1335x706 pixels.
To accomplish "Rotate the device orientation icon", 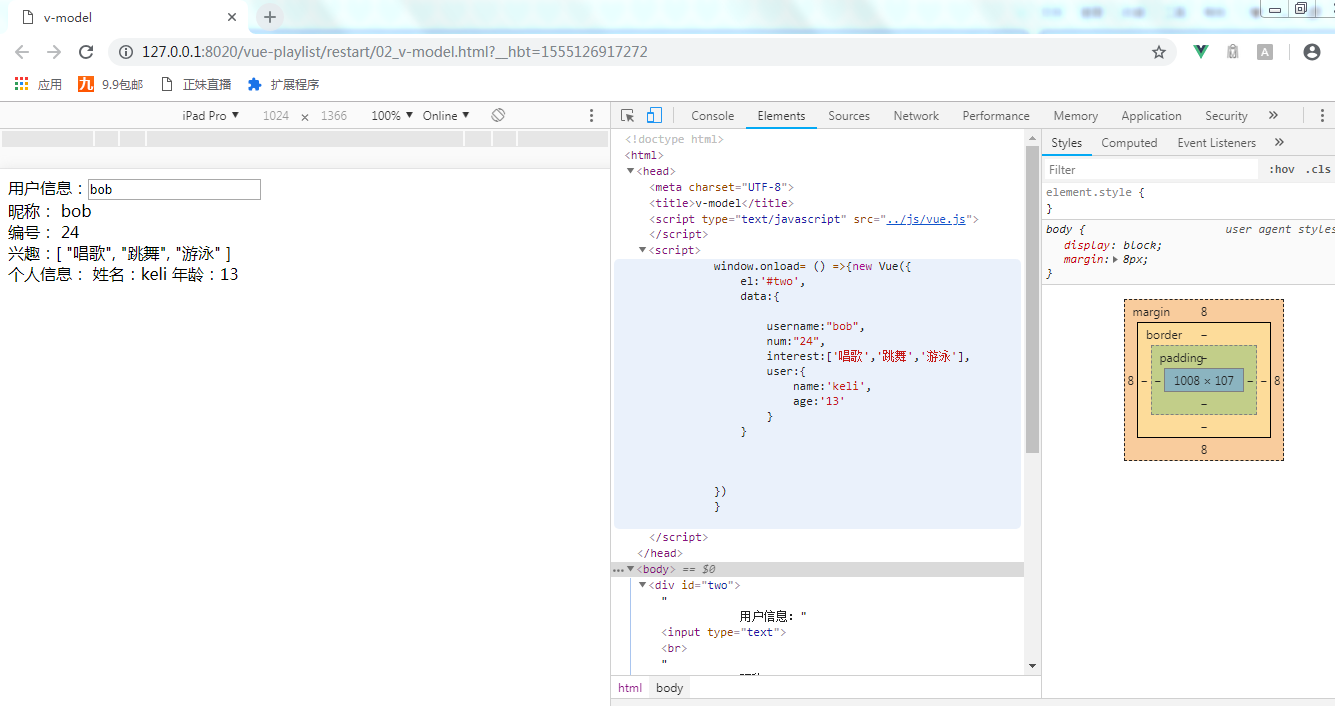I will [x=498, y=116].
